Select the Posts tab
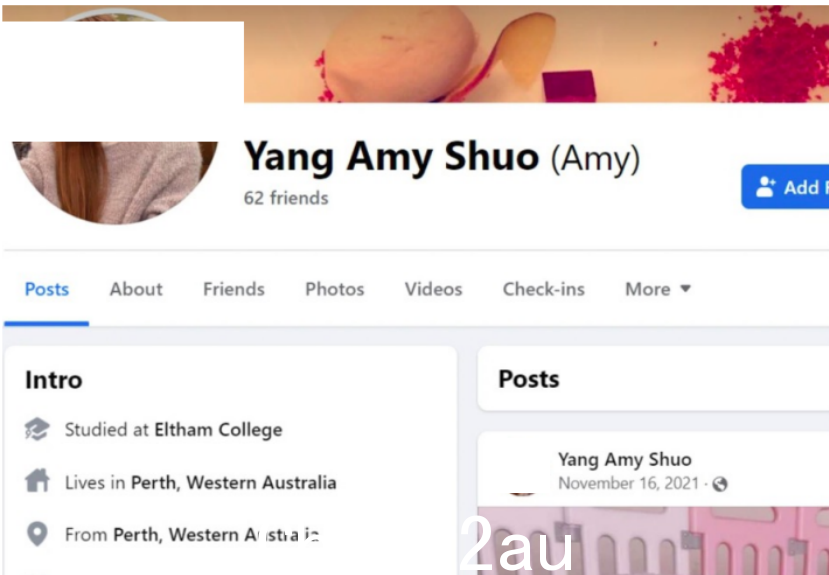 click(x=47, y=289)
